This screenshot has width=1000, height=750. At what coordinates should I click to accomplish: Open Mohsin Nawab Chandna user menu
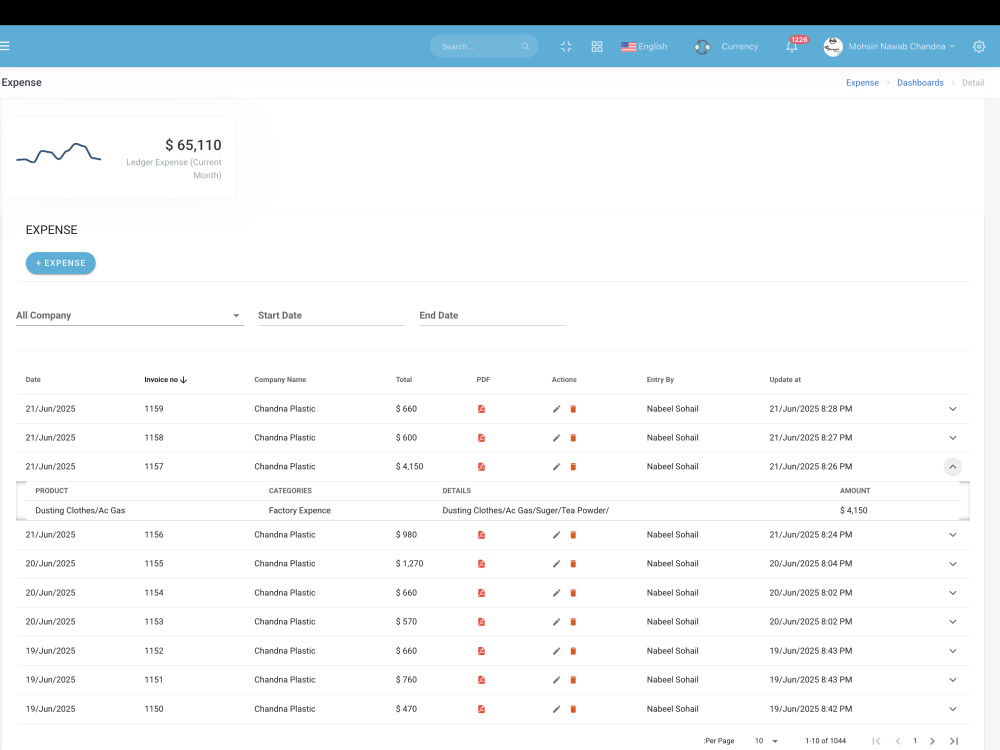(x=889, y=47)
